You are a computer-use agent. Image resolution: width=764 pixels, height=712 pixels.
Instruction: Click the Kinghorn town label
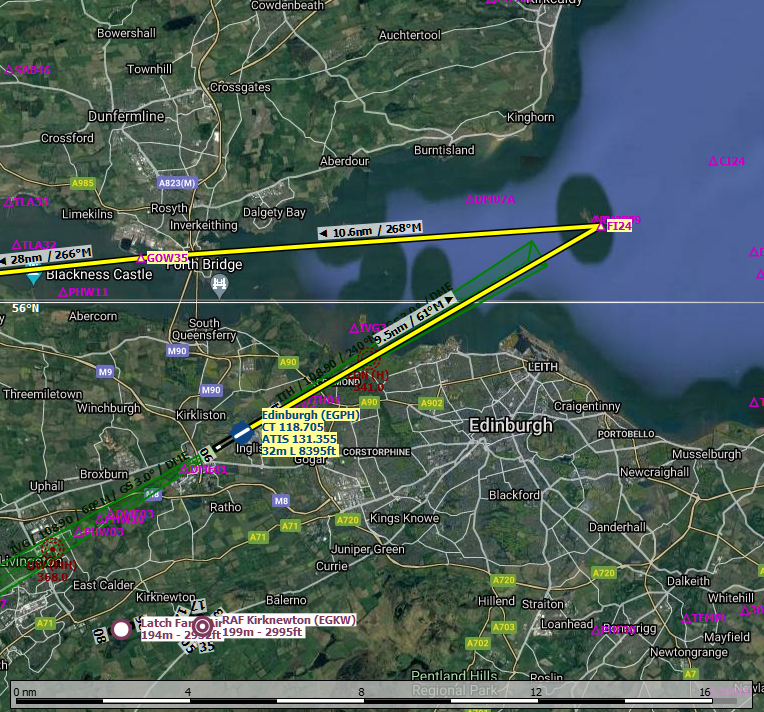click(x=531, y=117)
